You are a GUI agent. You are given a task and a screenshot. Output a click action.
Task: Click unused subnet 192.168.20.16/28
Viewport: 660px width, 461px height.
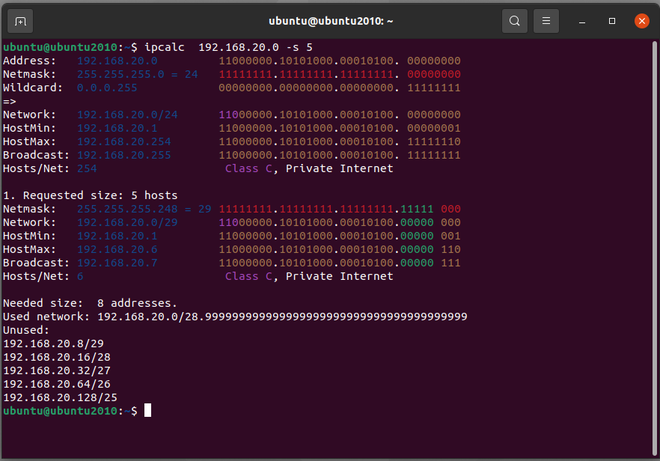(56, 357)
